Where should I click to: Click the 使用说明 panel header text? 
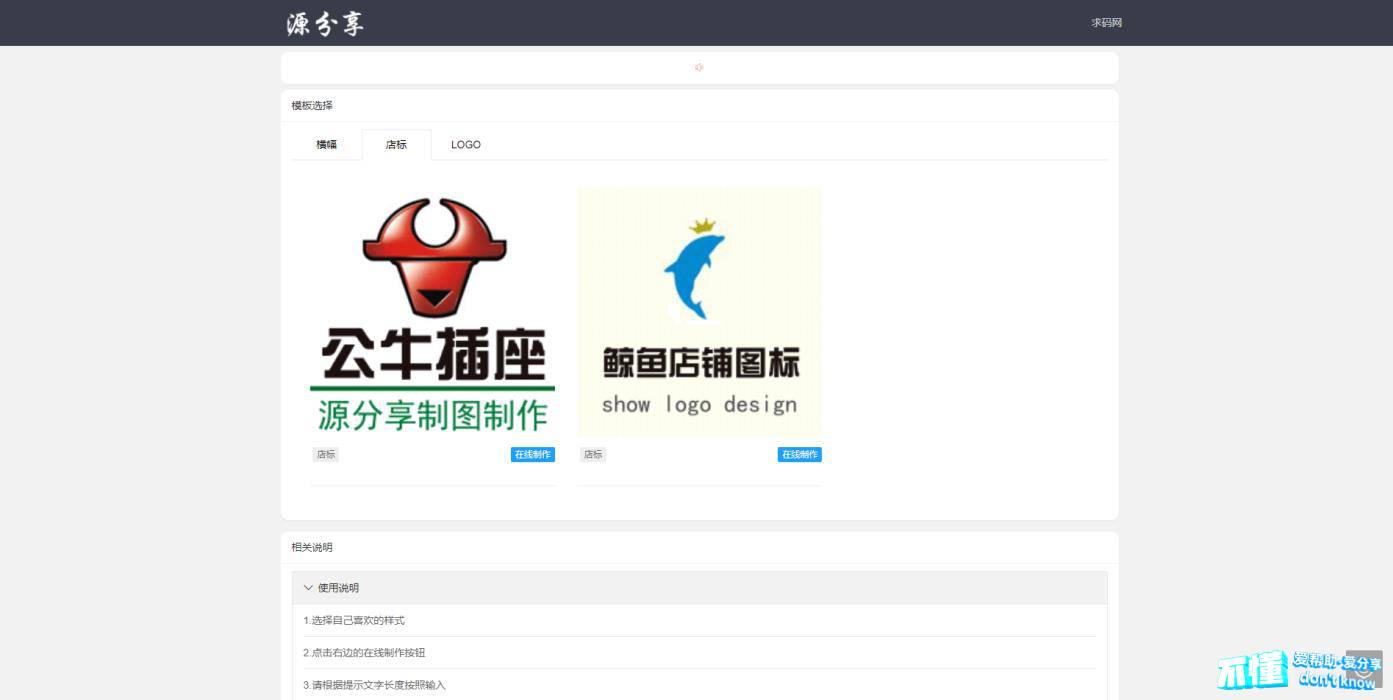point(338,588)
